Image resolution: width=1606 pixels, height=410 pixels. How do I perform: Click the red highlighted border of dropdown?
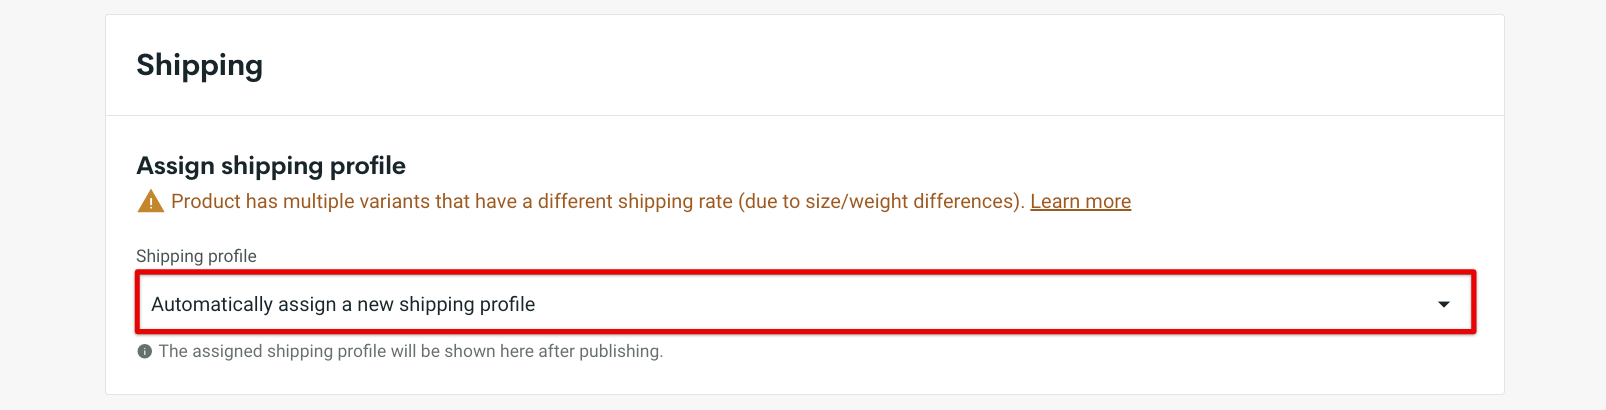pyautogui.click(x=805, y=272)
